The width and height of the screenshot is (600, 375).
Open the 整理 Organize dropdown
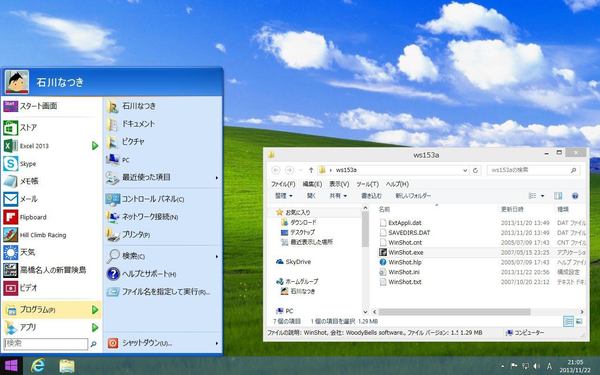284,196
